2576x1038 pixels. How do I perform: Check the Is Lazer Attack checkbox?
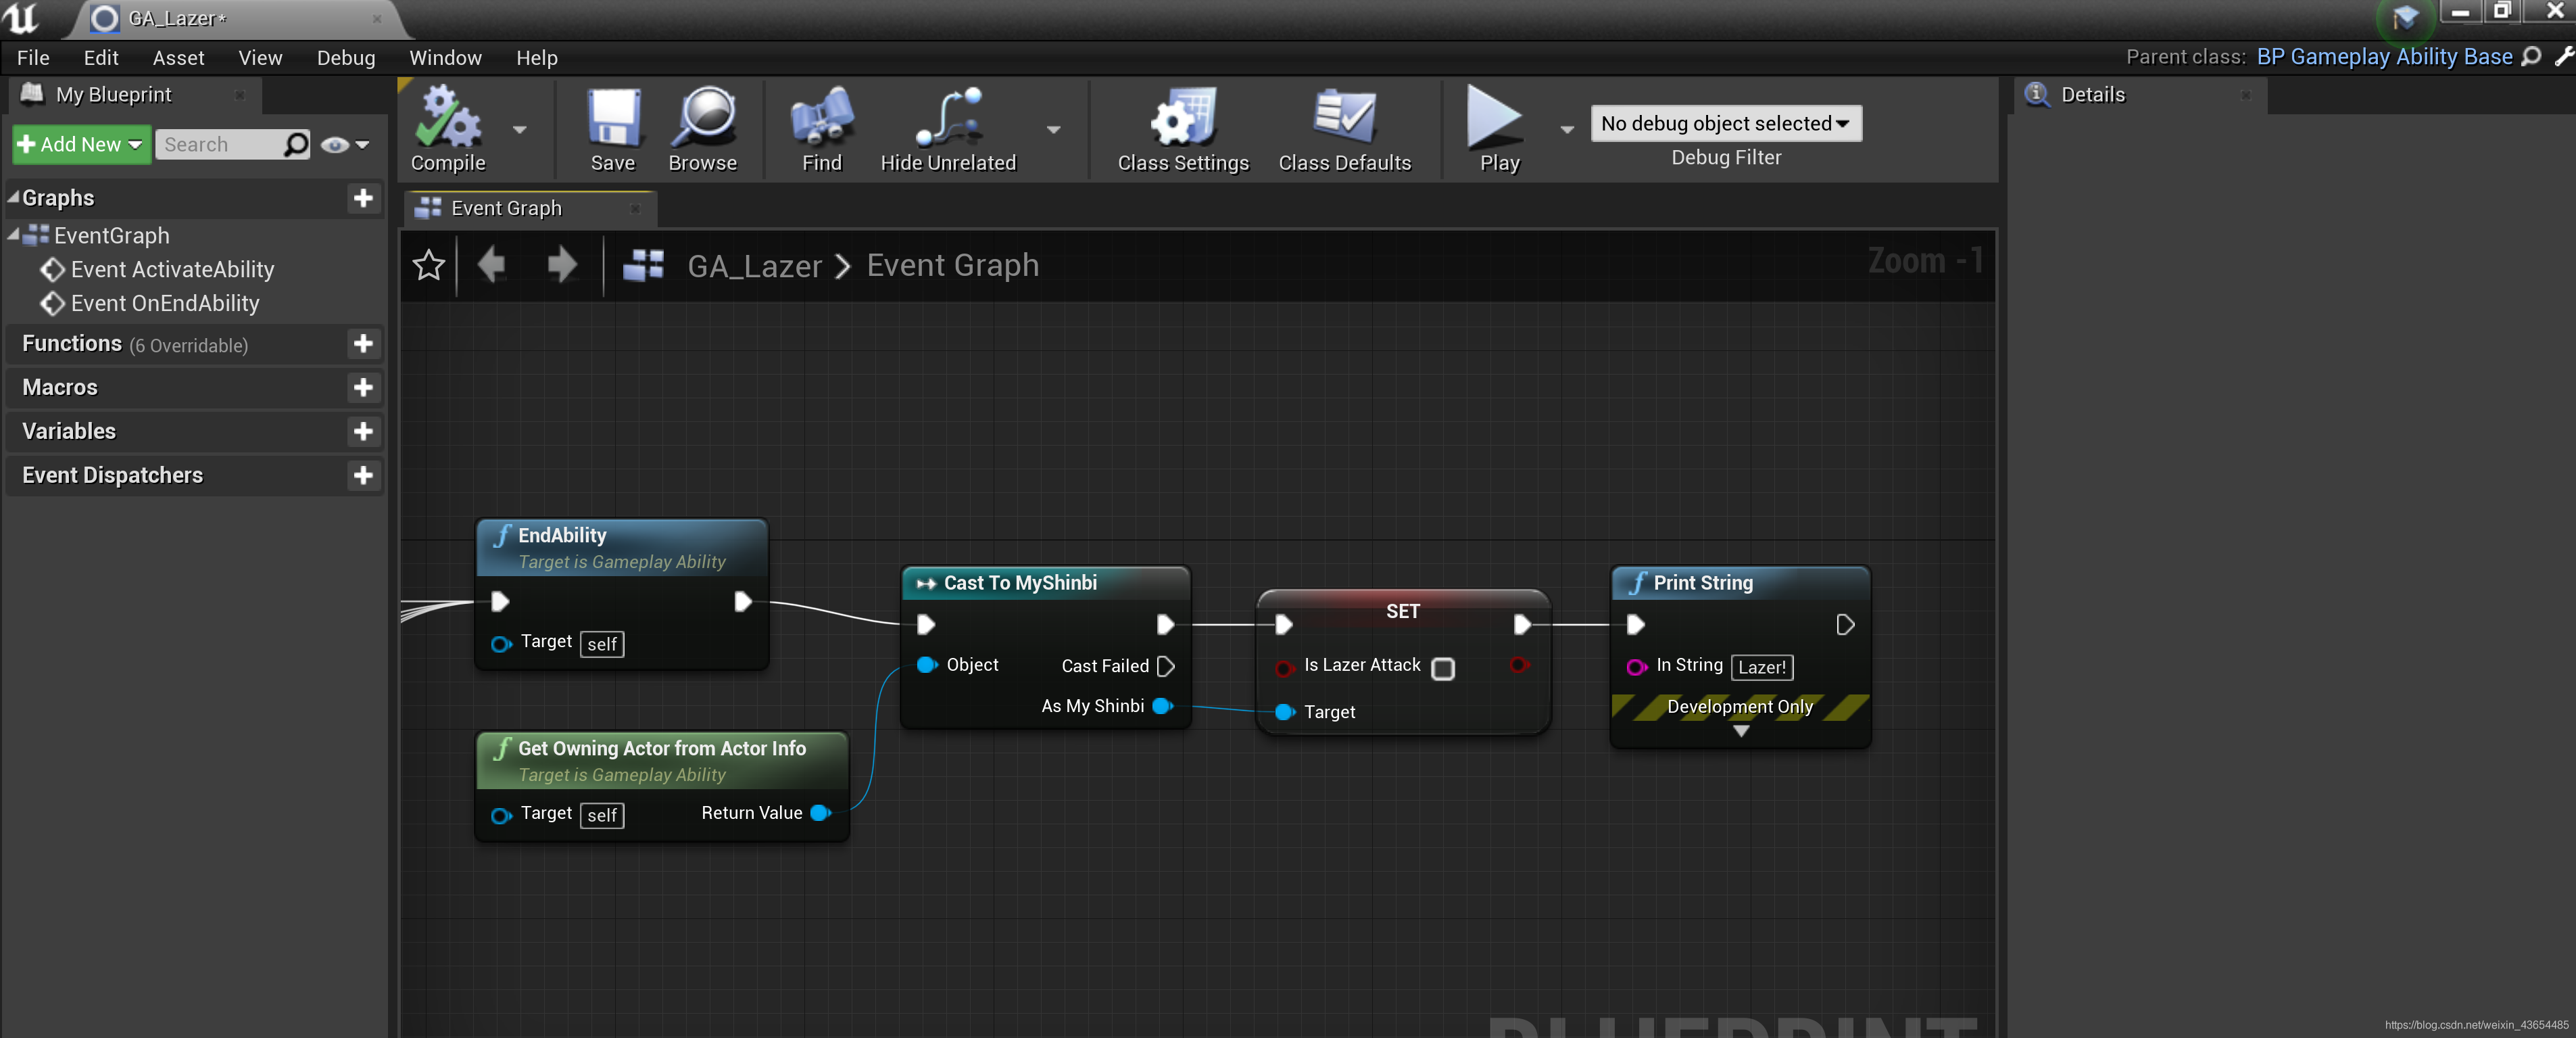click(x=1442, y=668)
